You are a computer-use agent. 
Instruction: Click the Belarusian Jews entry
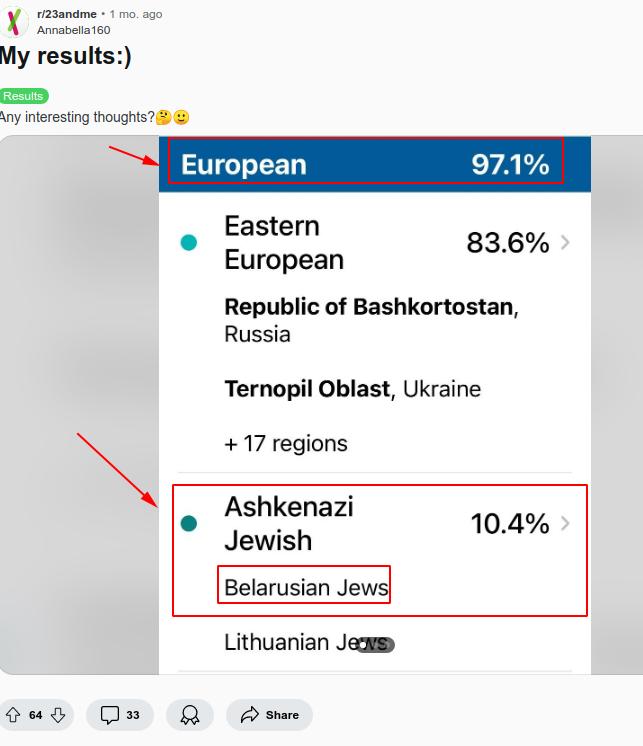(305, 587)
